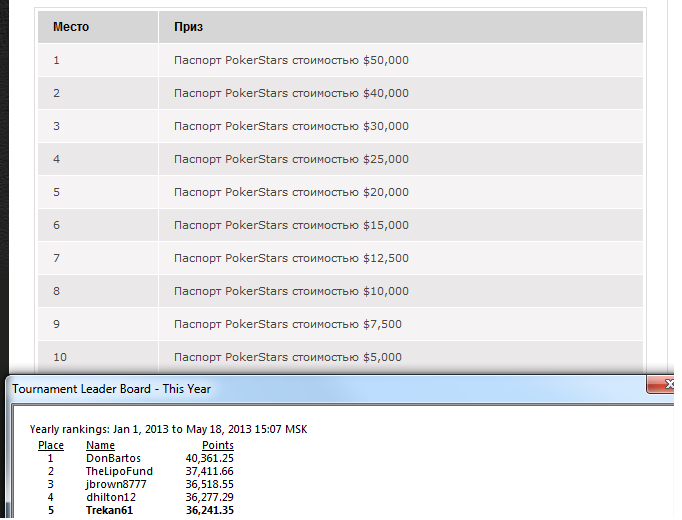Screen dimensions: 682x520
Task: Click the Points column header in leaderboard
Action: click(x=217, y=445)
